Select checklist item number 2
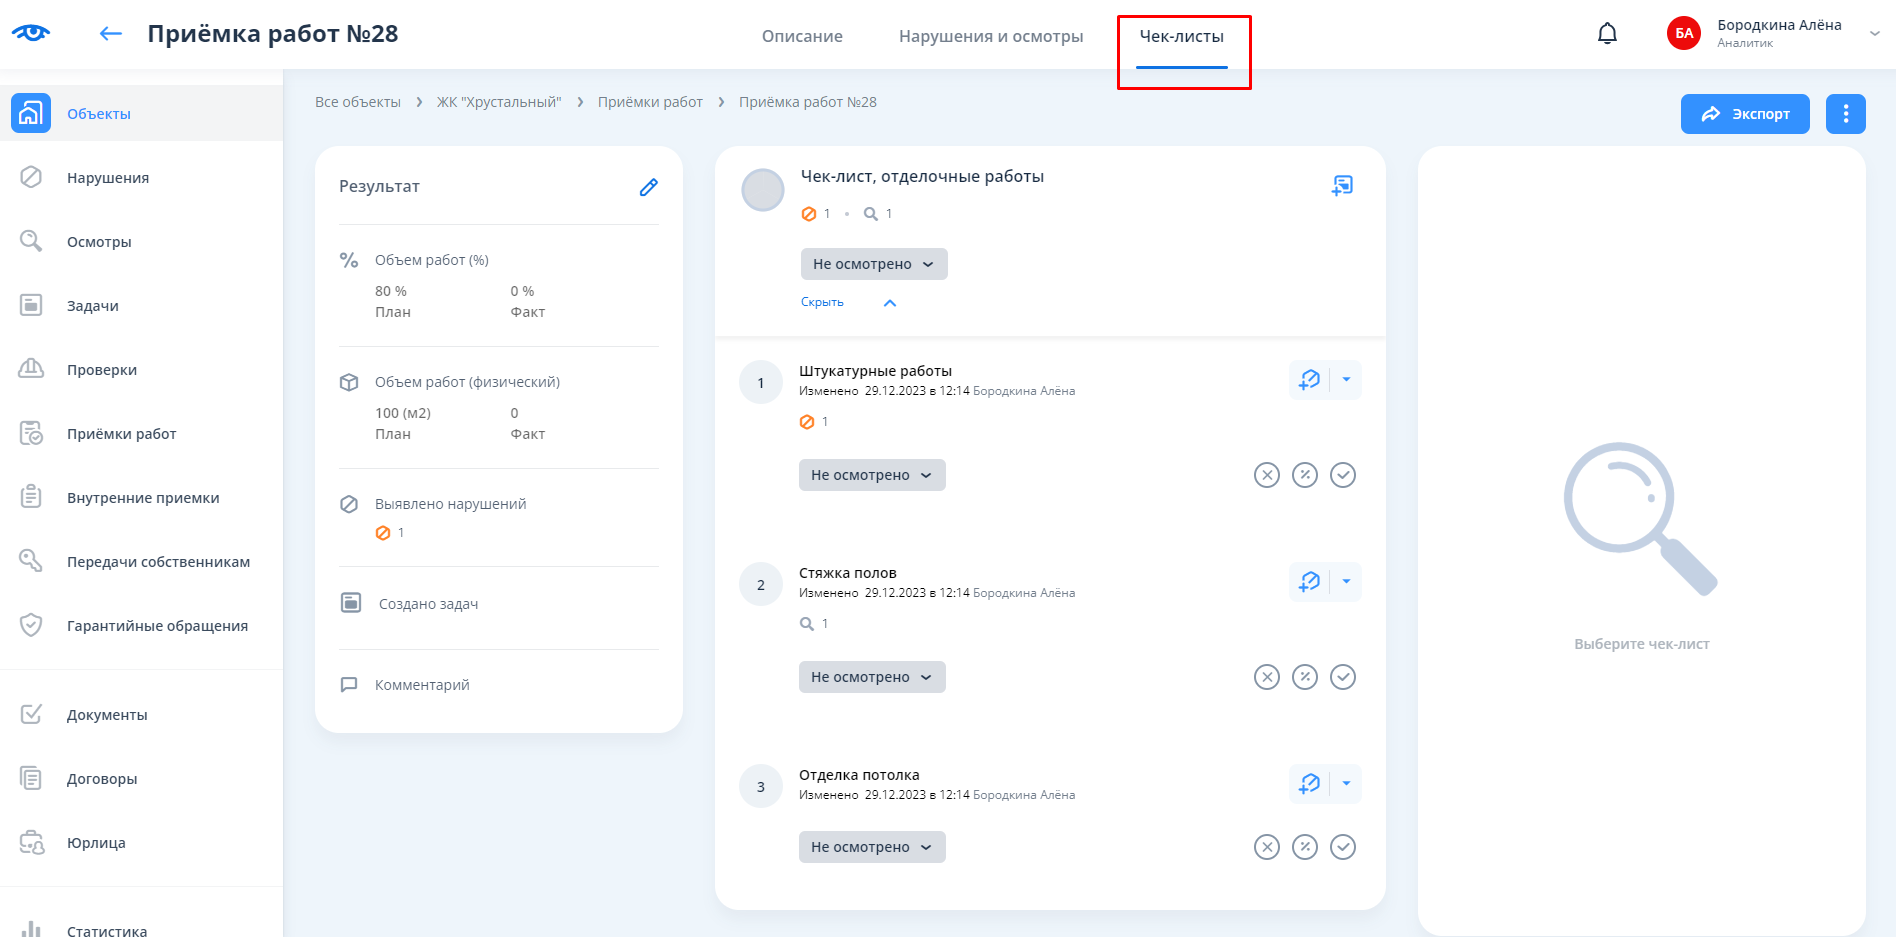Viewport: 1896px width, 937px height. [760, 585]
